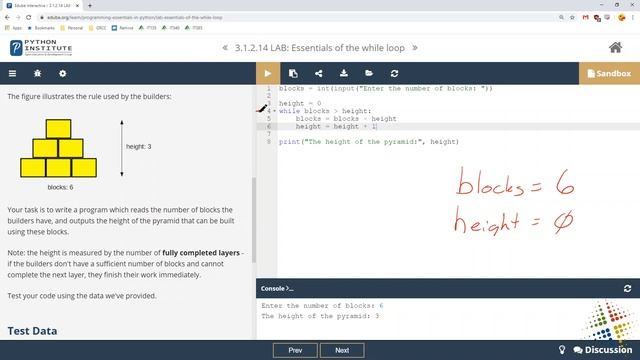Viewport: 640px width, 360px height.
Task: Go to previous lab with left chevrons
Action: (x=225, y=48)
